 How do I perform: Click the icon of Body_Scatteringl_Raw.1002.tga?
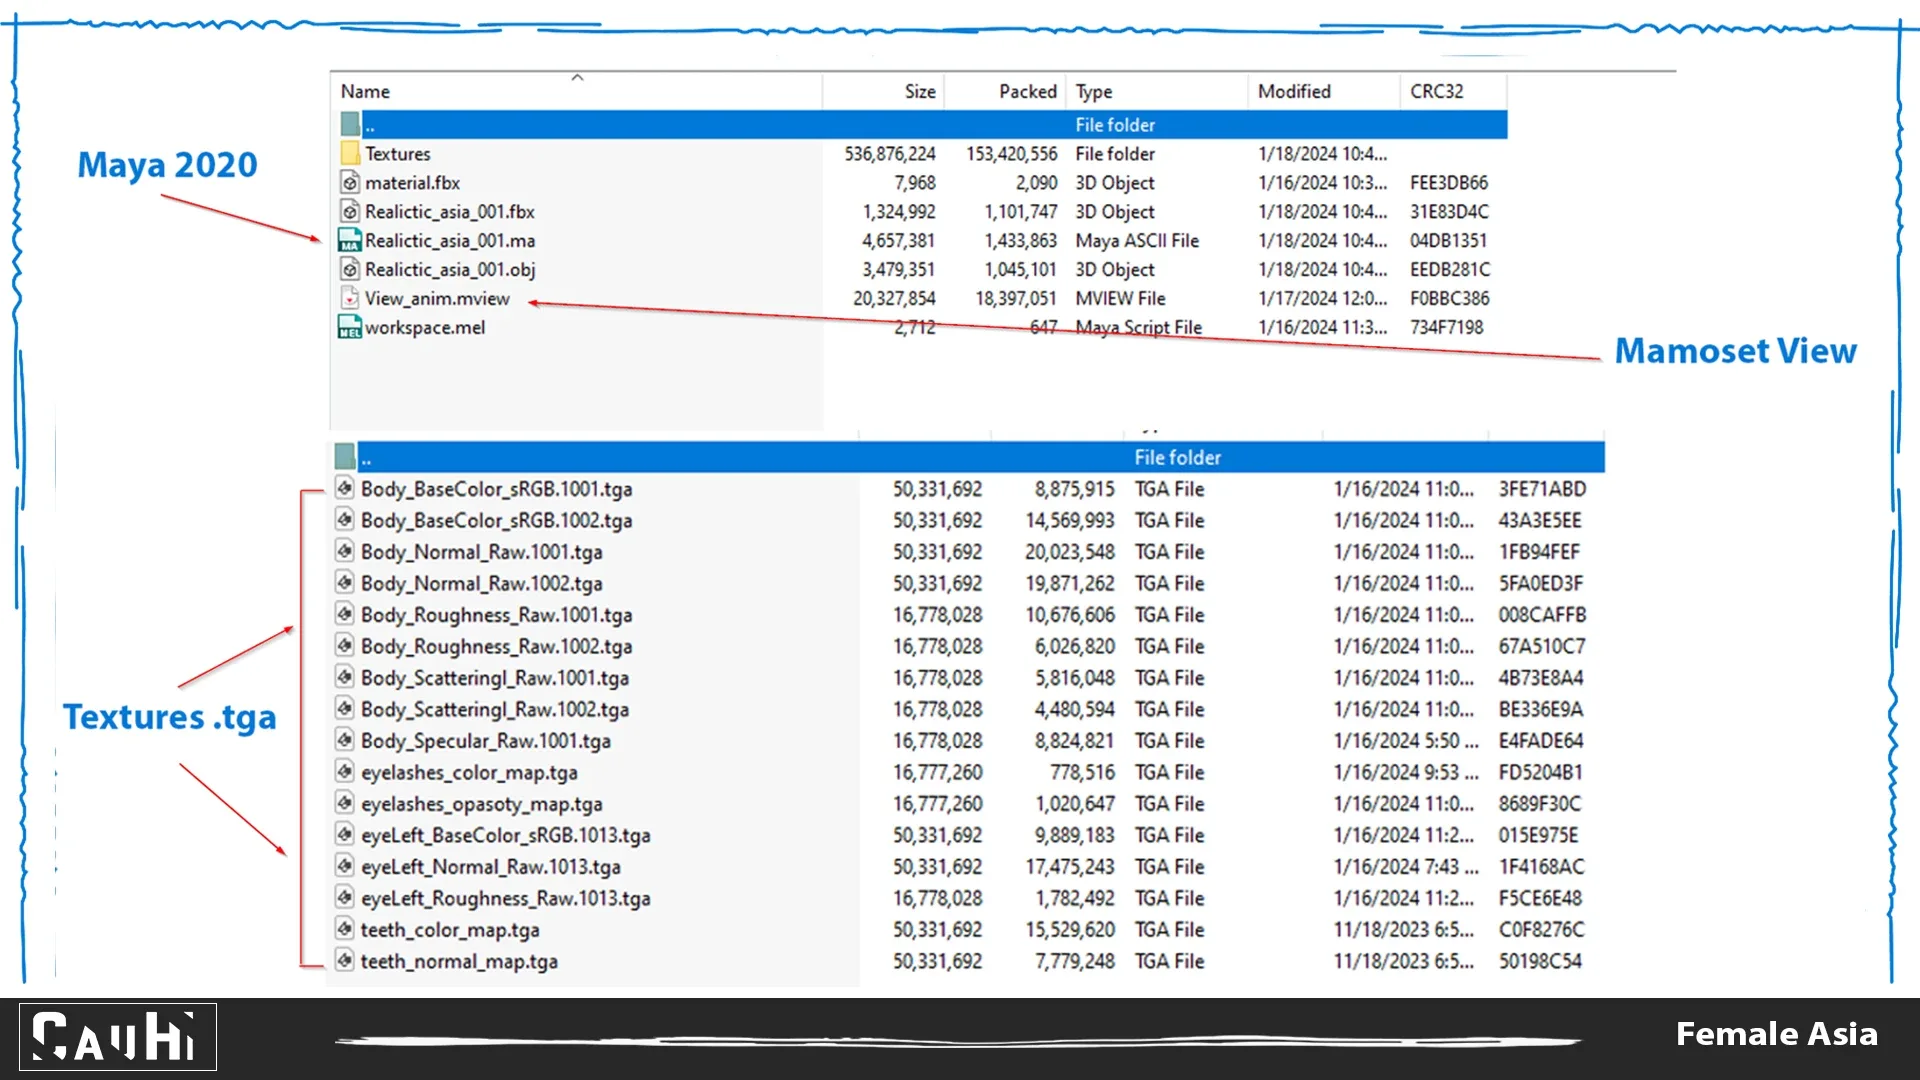point(345,709)
